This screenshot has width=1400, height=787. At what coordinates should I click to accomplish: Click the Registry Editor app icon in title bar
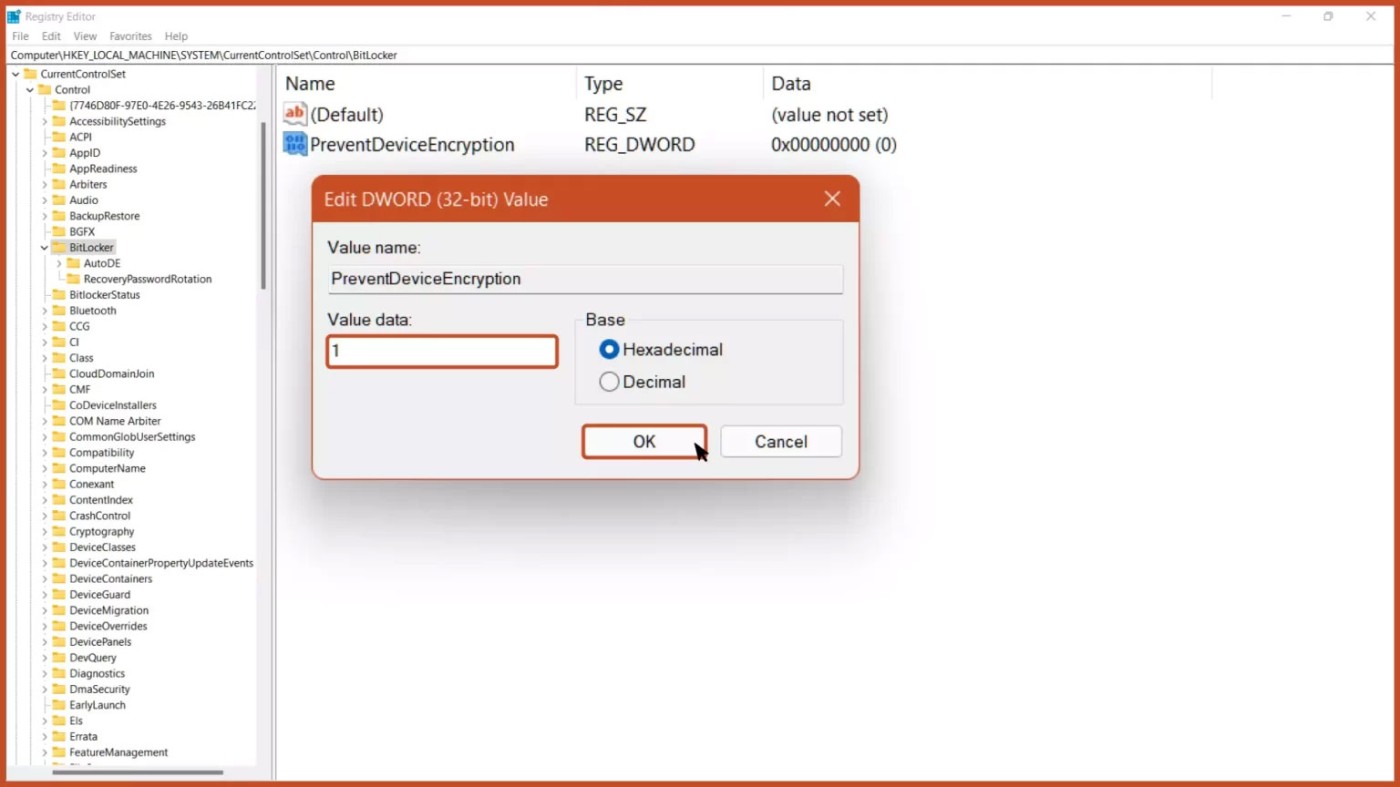pyautogui.click(x=14, y=17)
